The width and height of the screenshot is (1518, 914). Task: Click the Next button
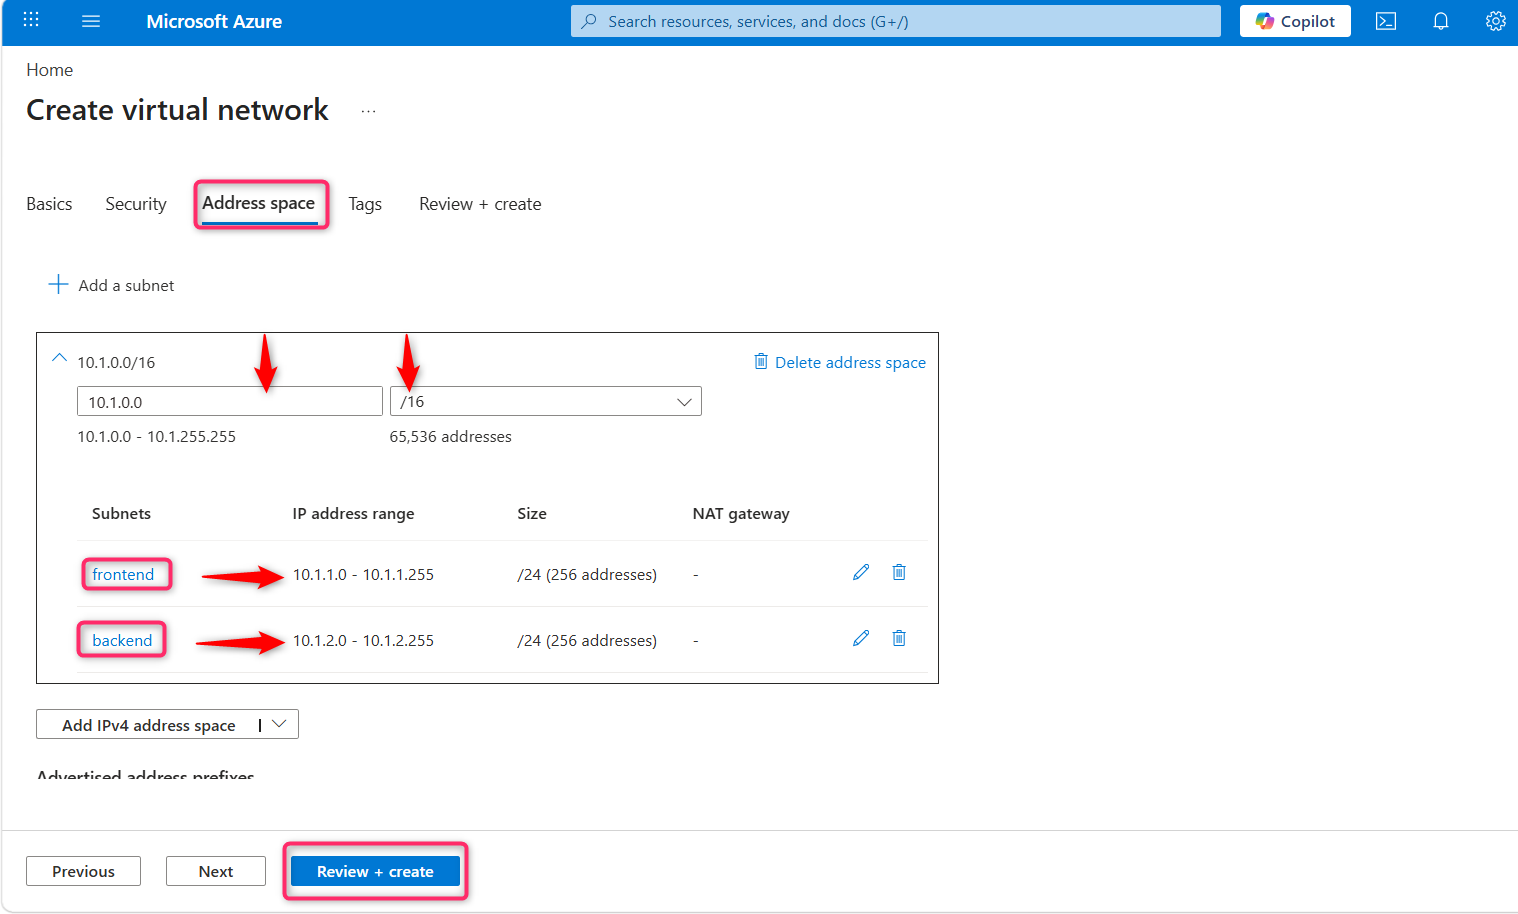(x=216, y=871)
